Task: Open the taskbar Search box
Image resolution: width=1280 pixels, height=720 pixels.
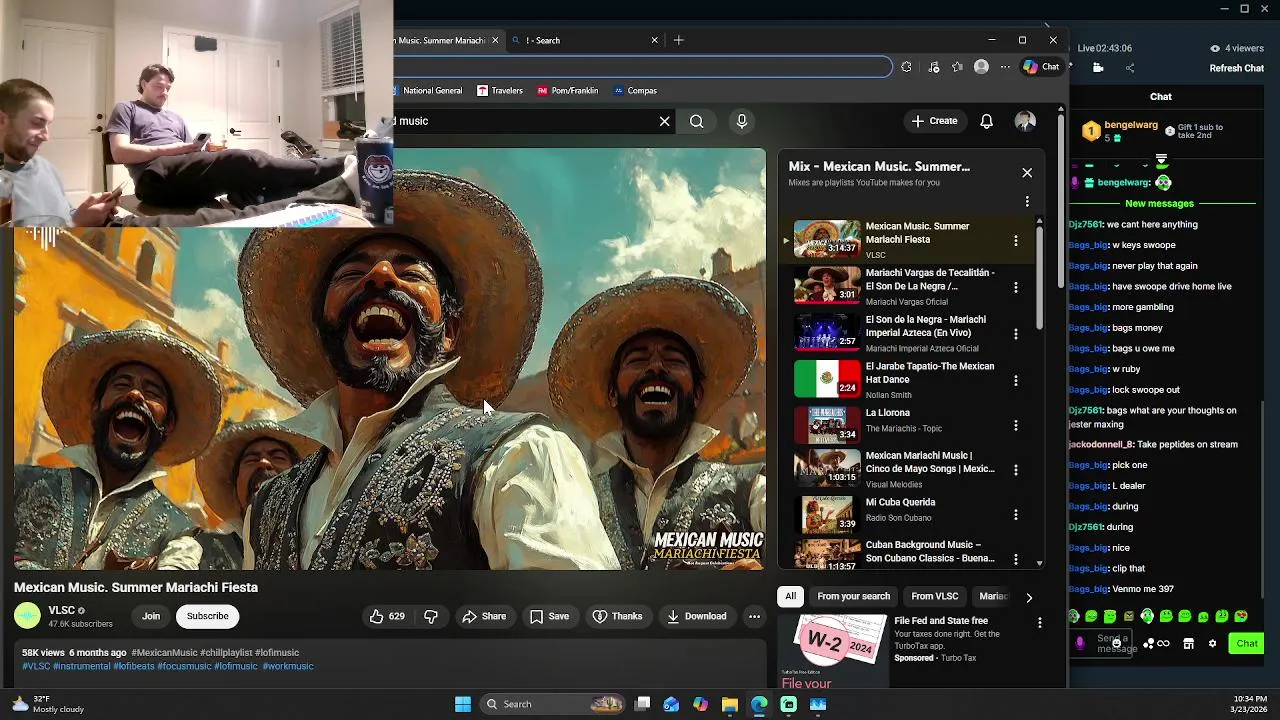Action: coord(553,704)
